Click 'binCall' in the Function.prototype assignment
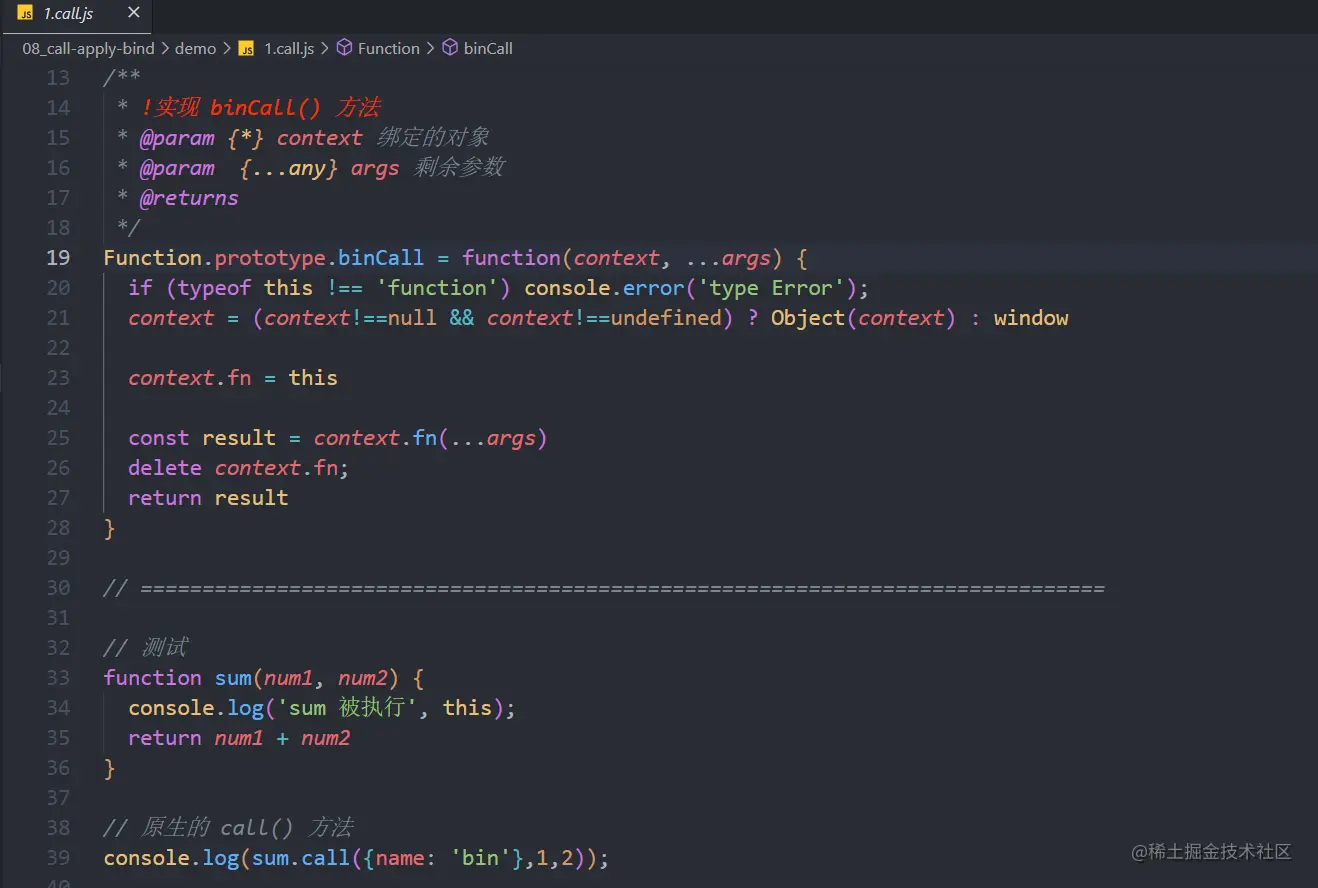1318x888 pixels. [x=381, y=258]
